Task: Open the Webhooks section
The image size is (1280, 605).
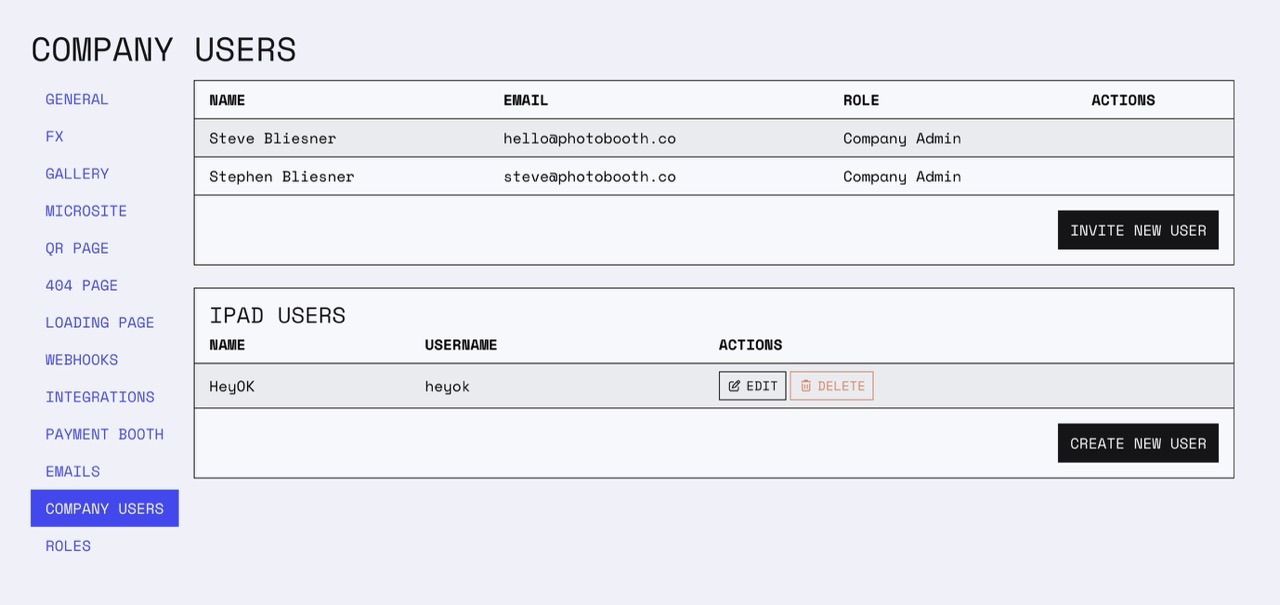Action: (82, 360)
